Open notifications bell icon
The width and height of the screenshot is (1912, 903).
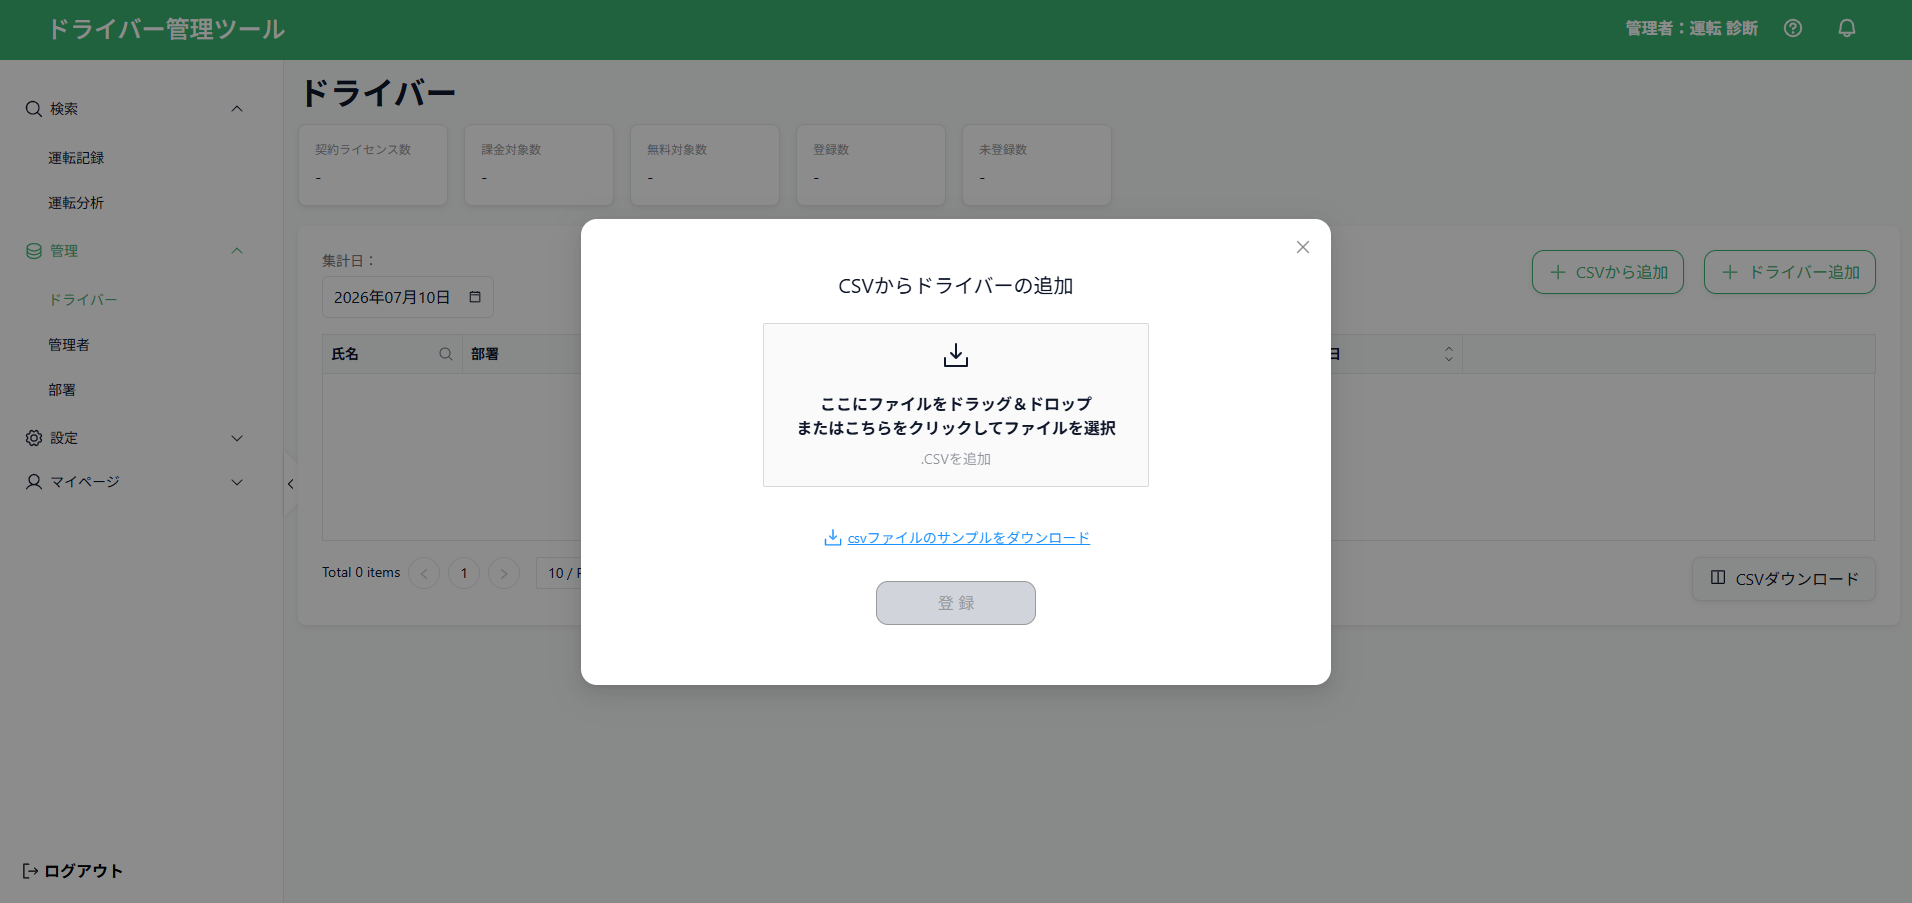1847,28
